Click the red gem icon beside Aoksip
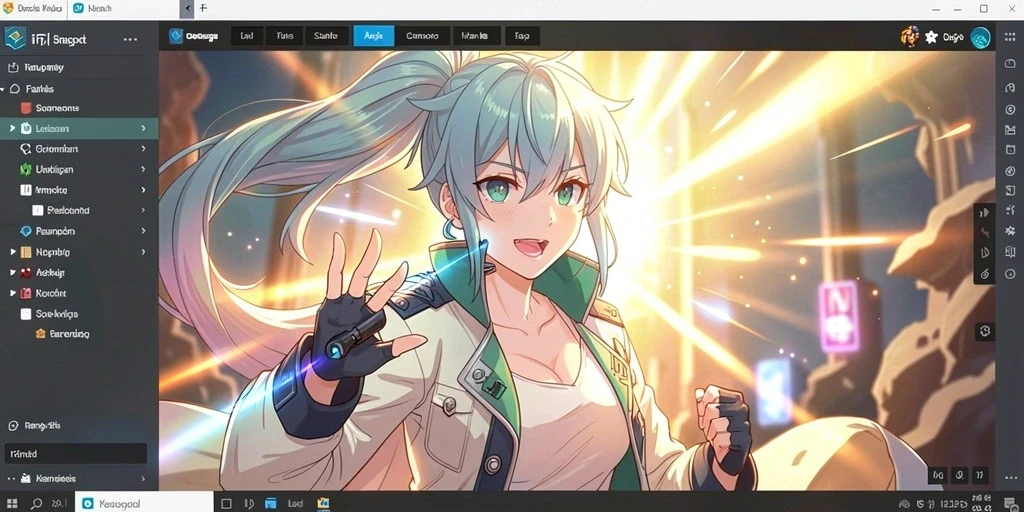 26,272
